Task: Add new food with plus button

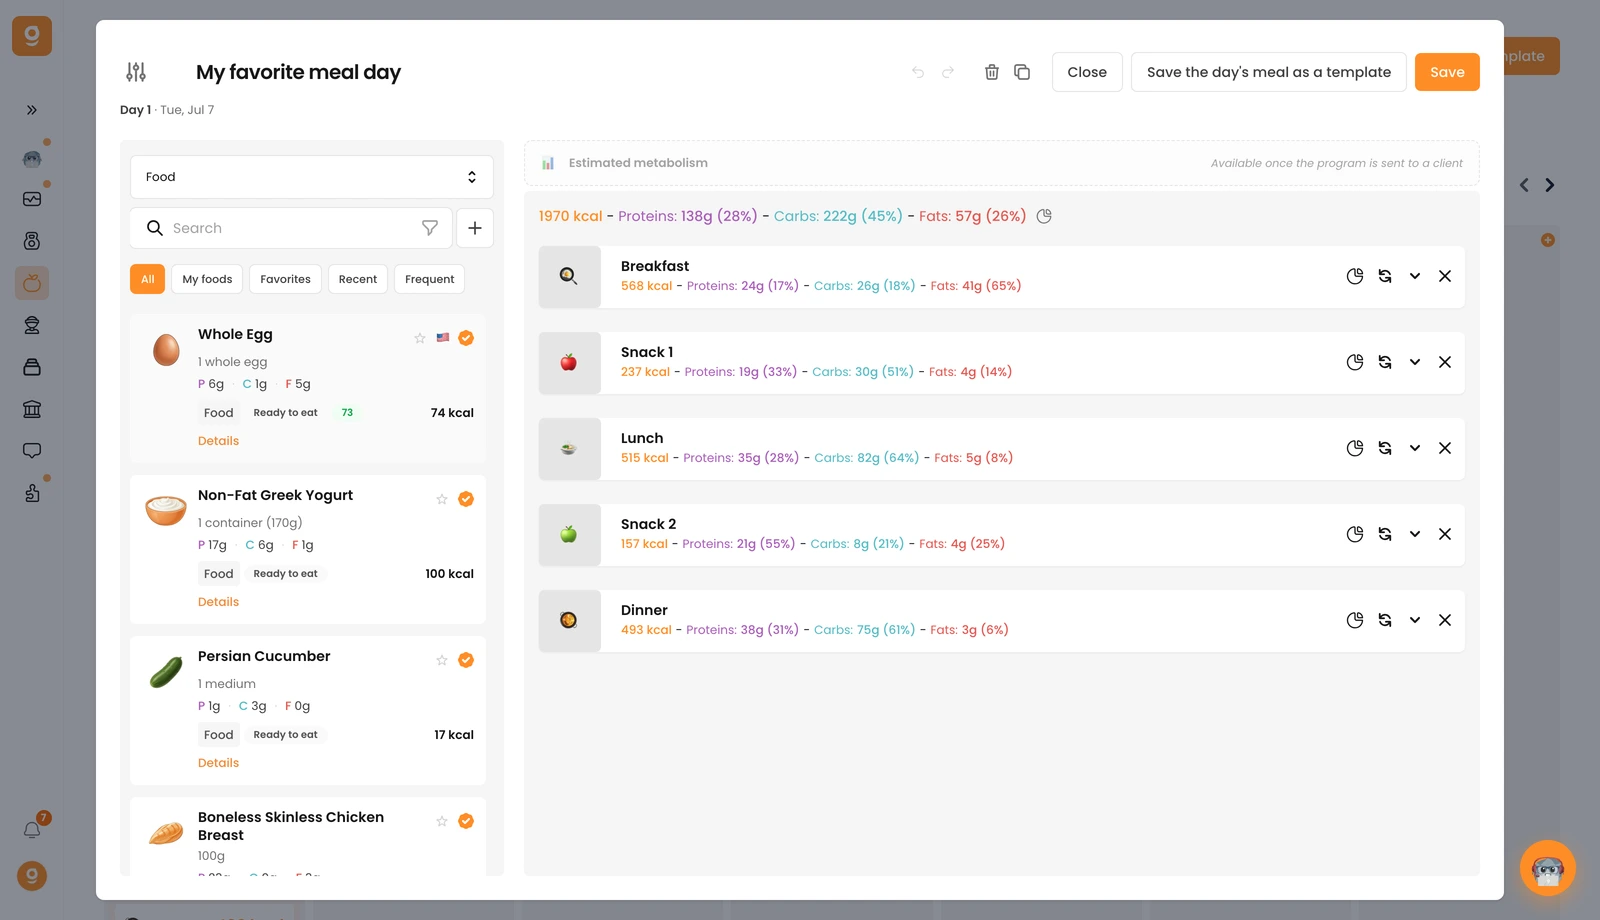Action: 475,228
